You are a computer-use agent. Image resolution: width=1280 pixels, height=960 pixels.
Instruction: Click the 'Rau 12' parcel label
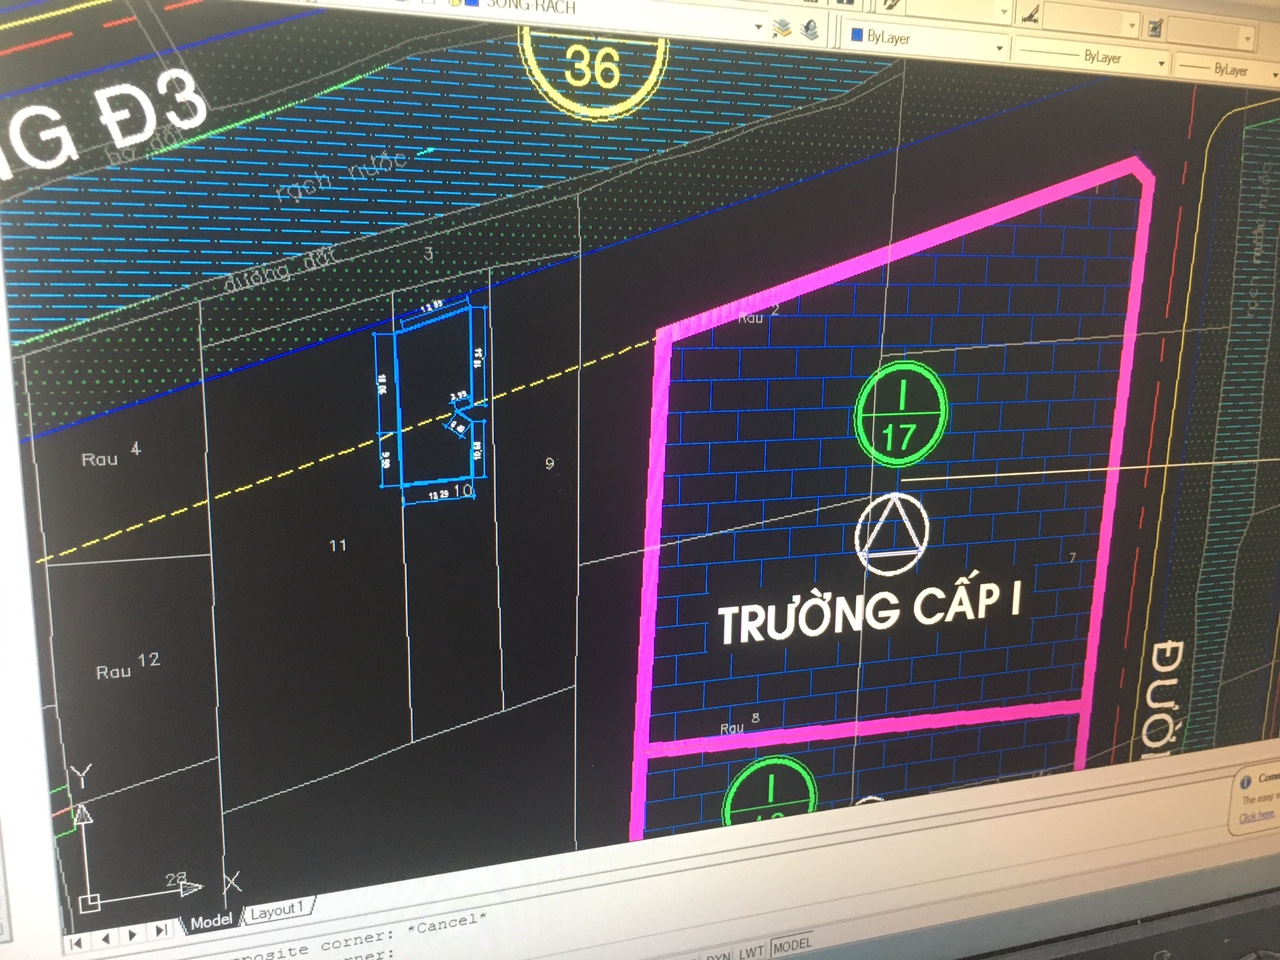click(x=128, y=666)
